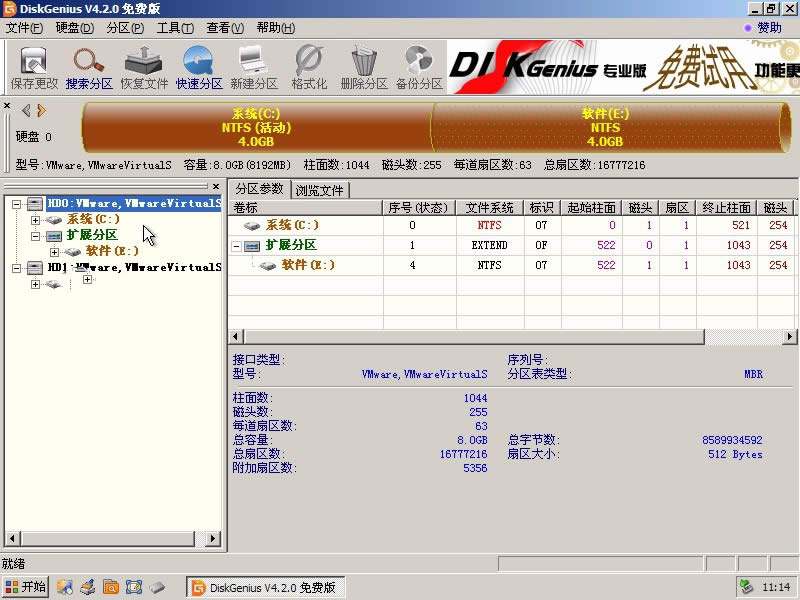Click the 赞助 link
Viewport: 800px width, 600px height.
[x=768, y=27]
